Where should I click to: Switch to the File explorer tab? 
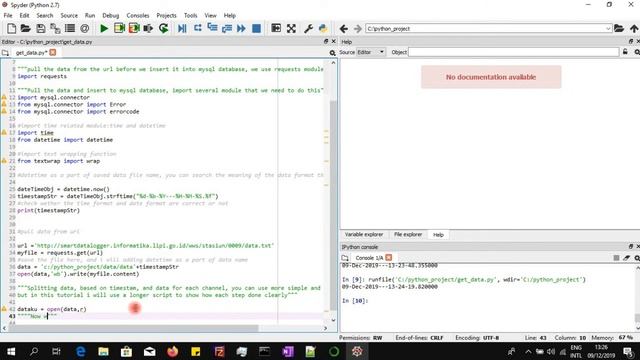408,235
